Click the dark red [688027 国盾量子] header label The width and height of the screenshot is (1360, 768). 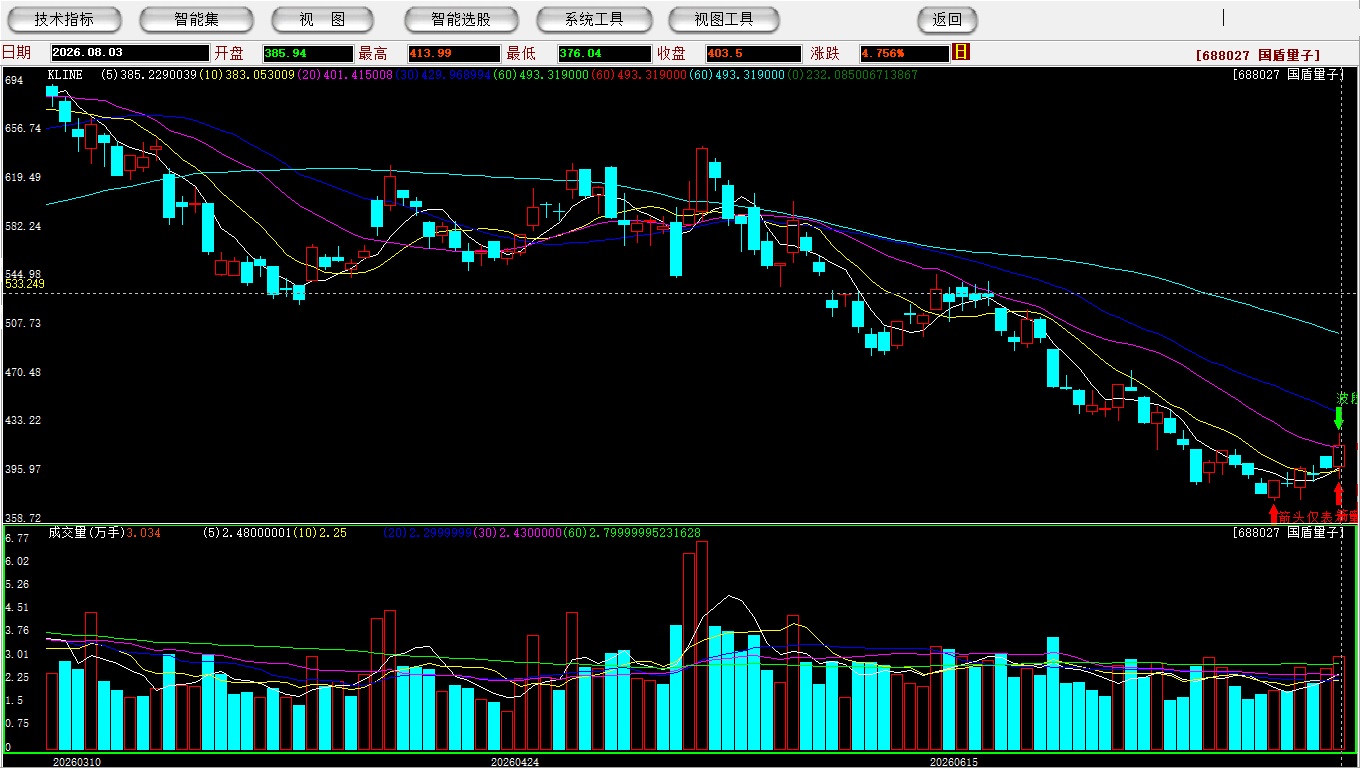(1258, 56)
